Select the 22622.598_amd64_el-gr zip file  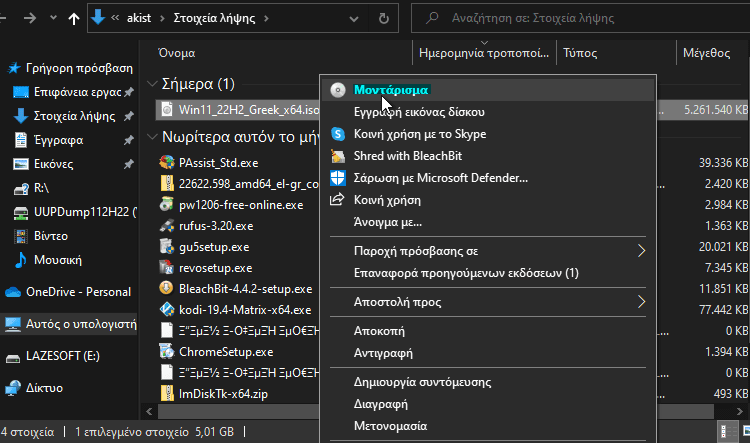point(249,184)
